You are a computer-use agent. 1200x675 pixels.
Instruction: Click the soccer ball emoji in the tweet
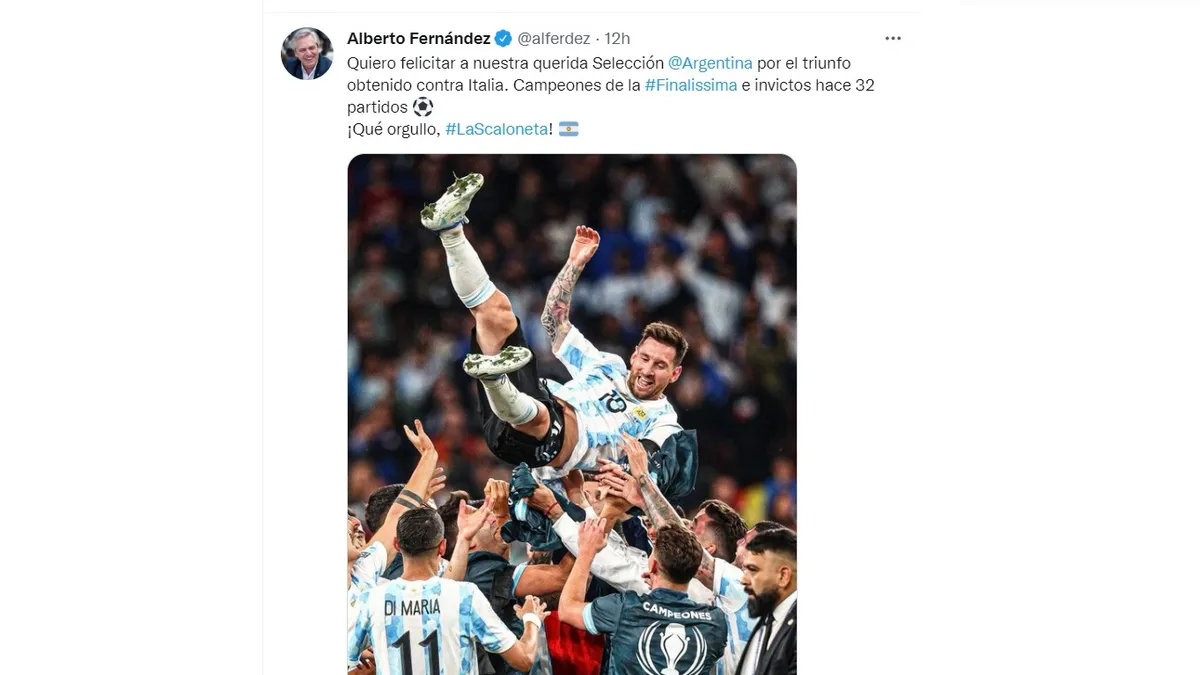tap(423, 107)
